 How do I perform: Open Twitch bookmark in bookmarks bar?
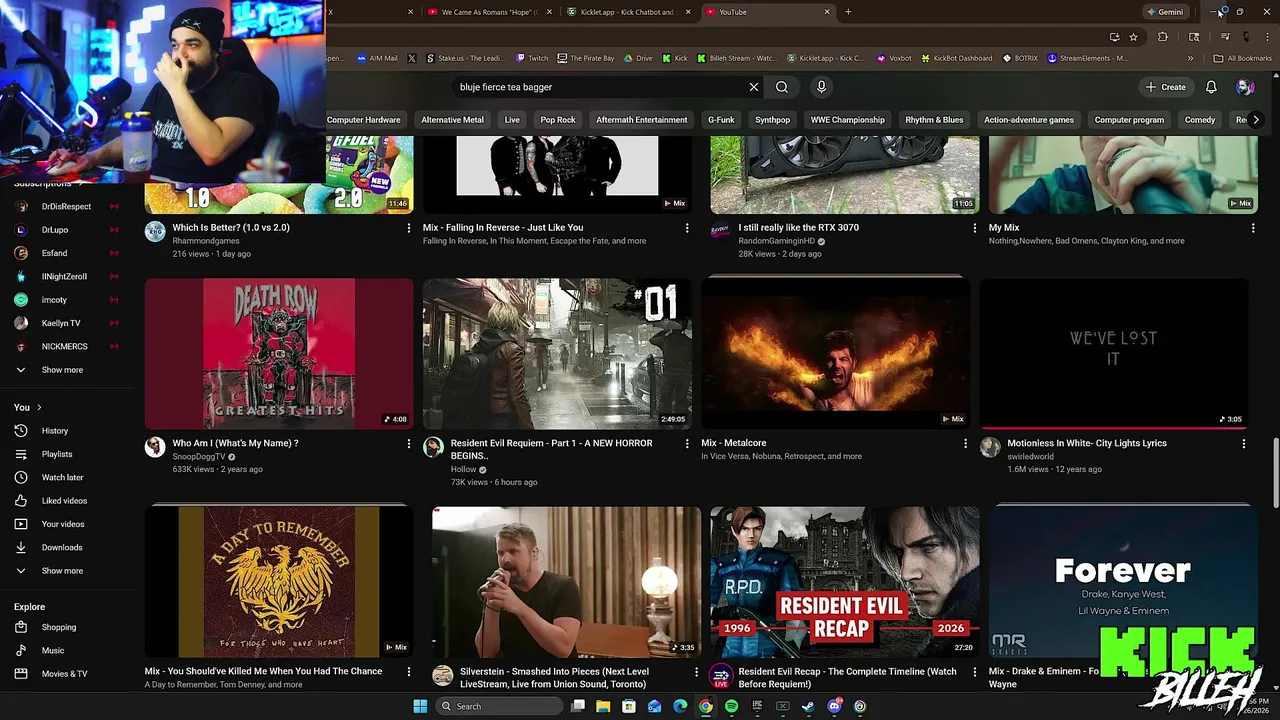(x=532, y=58)
